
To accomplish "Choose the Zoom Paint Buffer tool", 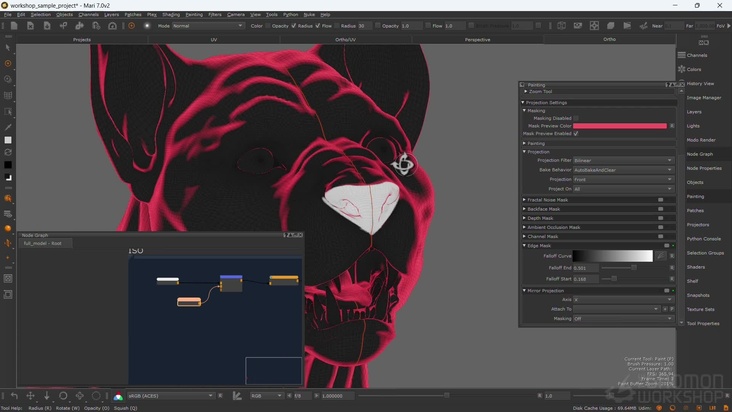I will tap(8, 79).
